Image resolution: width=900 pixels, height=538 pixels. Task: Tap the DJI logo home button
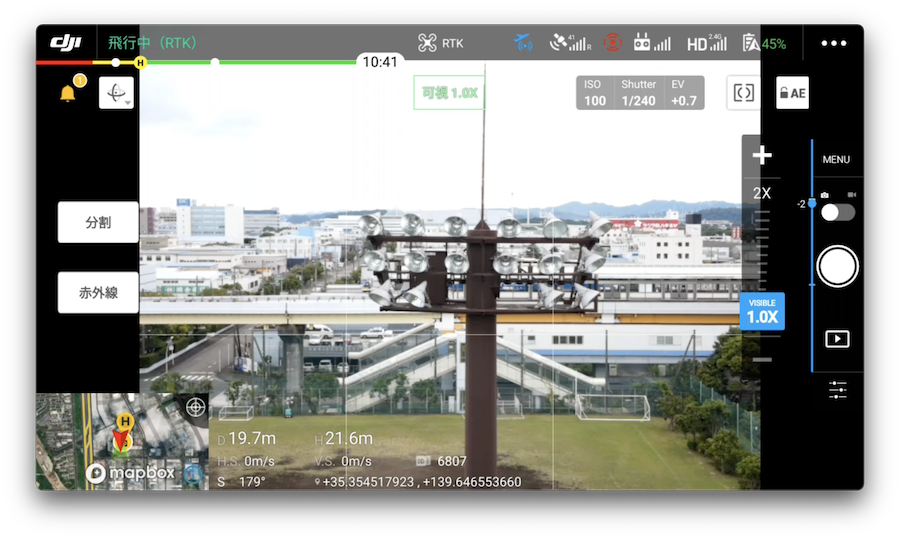pos(66,43)
